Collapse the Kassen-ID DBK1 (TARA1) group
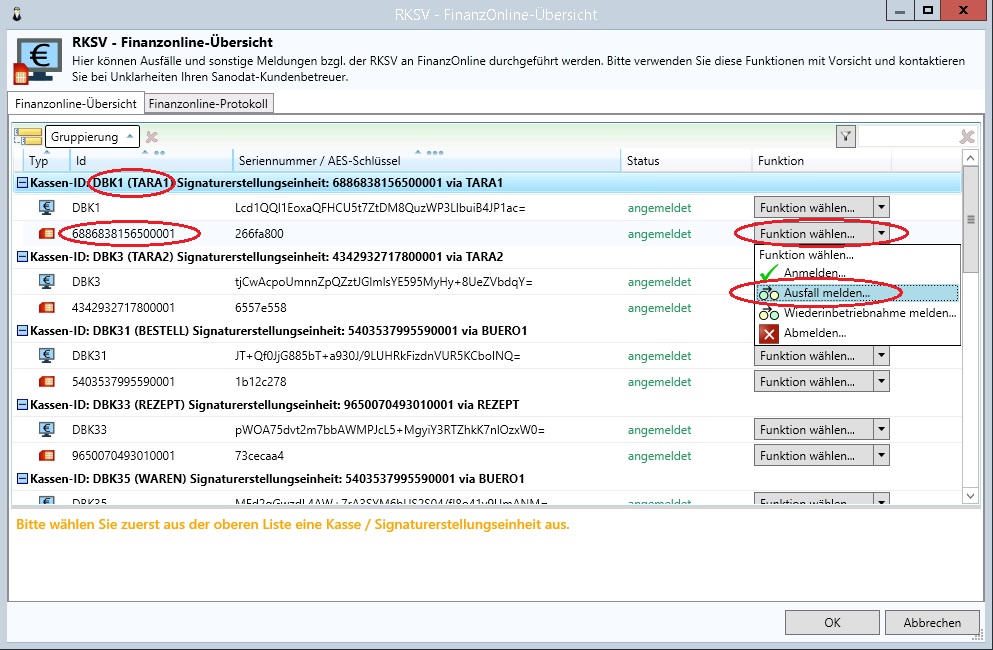The height and width of the screenshot is (650, 993). (x=22, y=182)
